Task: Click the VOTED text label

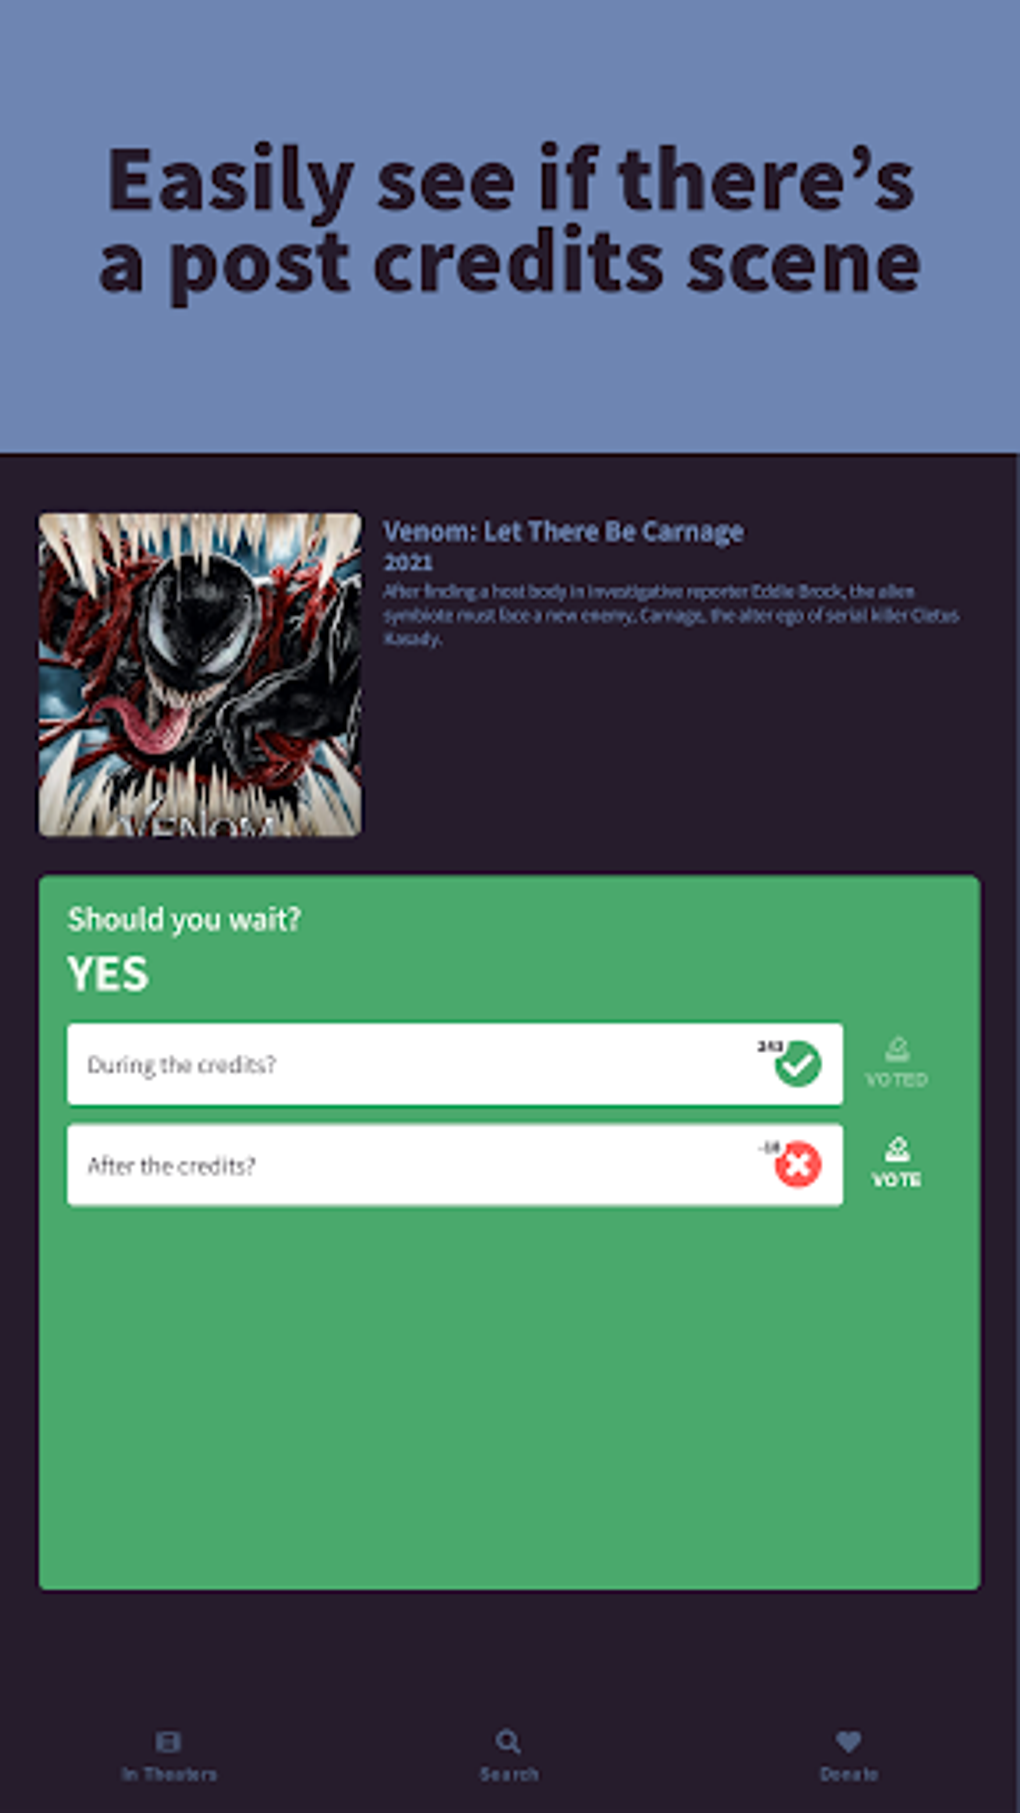Action: pos(896,1080)
